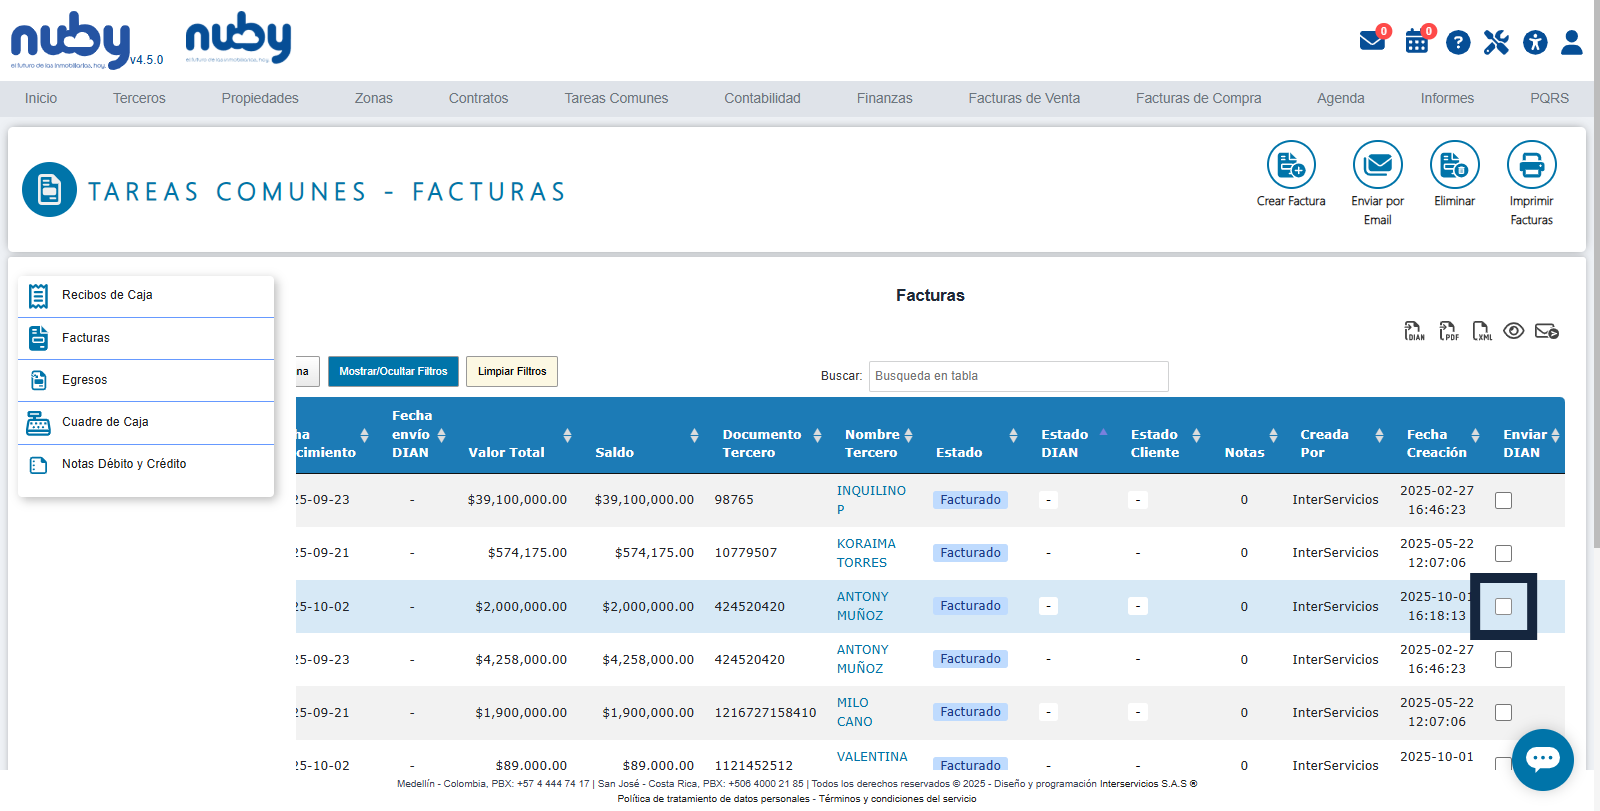Go to Facturas de Venta menu
This screenshot has width=1600, height=811.
pyautogui.click(x=1023, y=98)
